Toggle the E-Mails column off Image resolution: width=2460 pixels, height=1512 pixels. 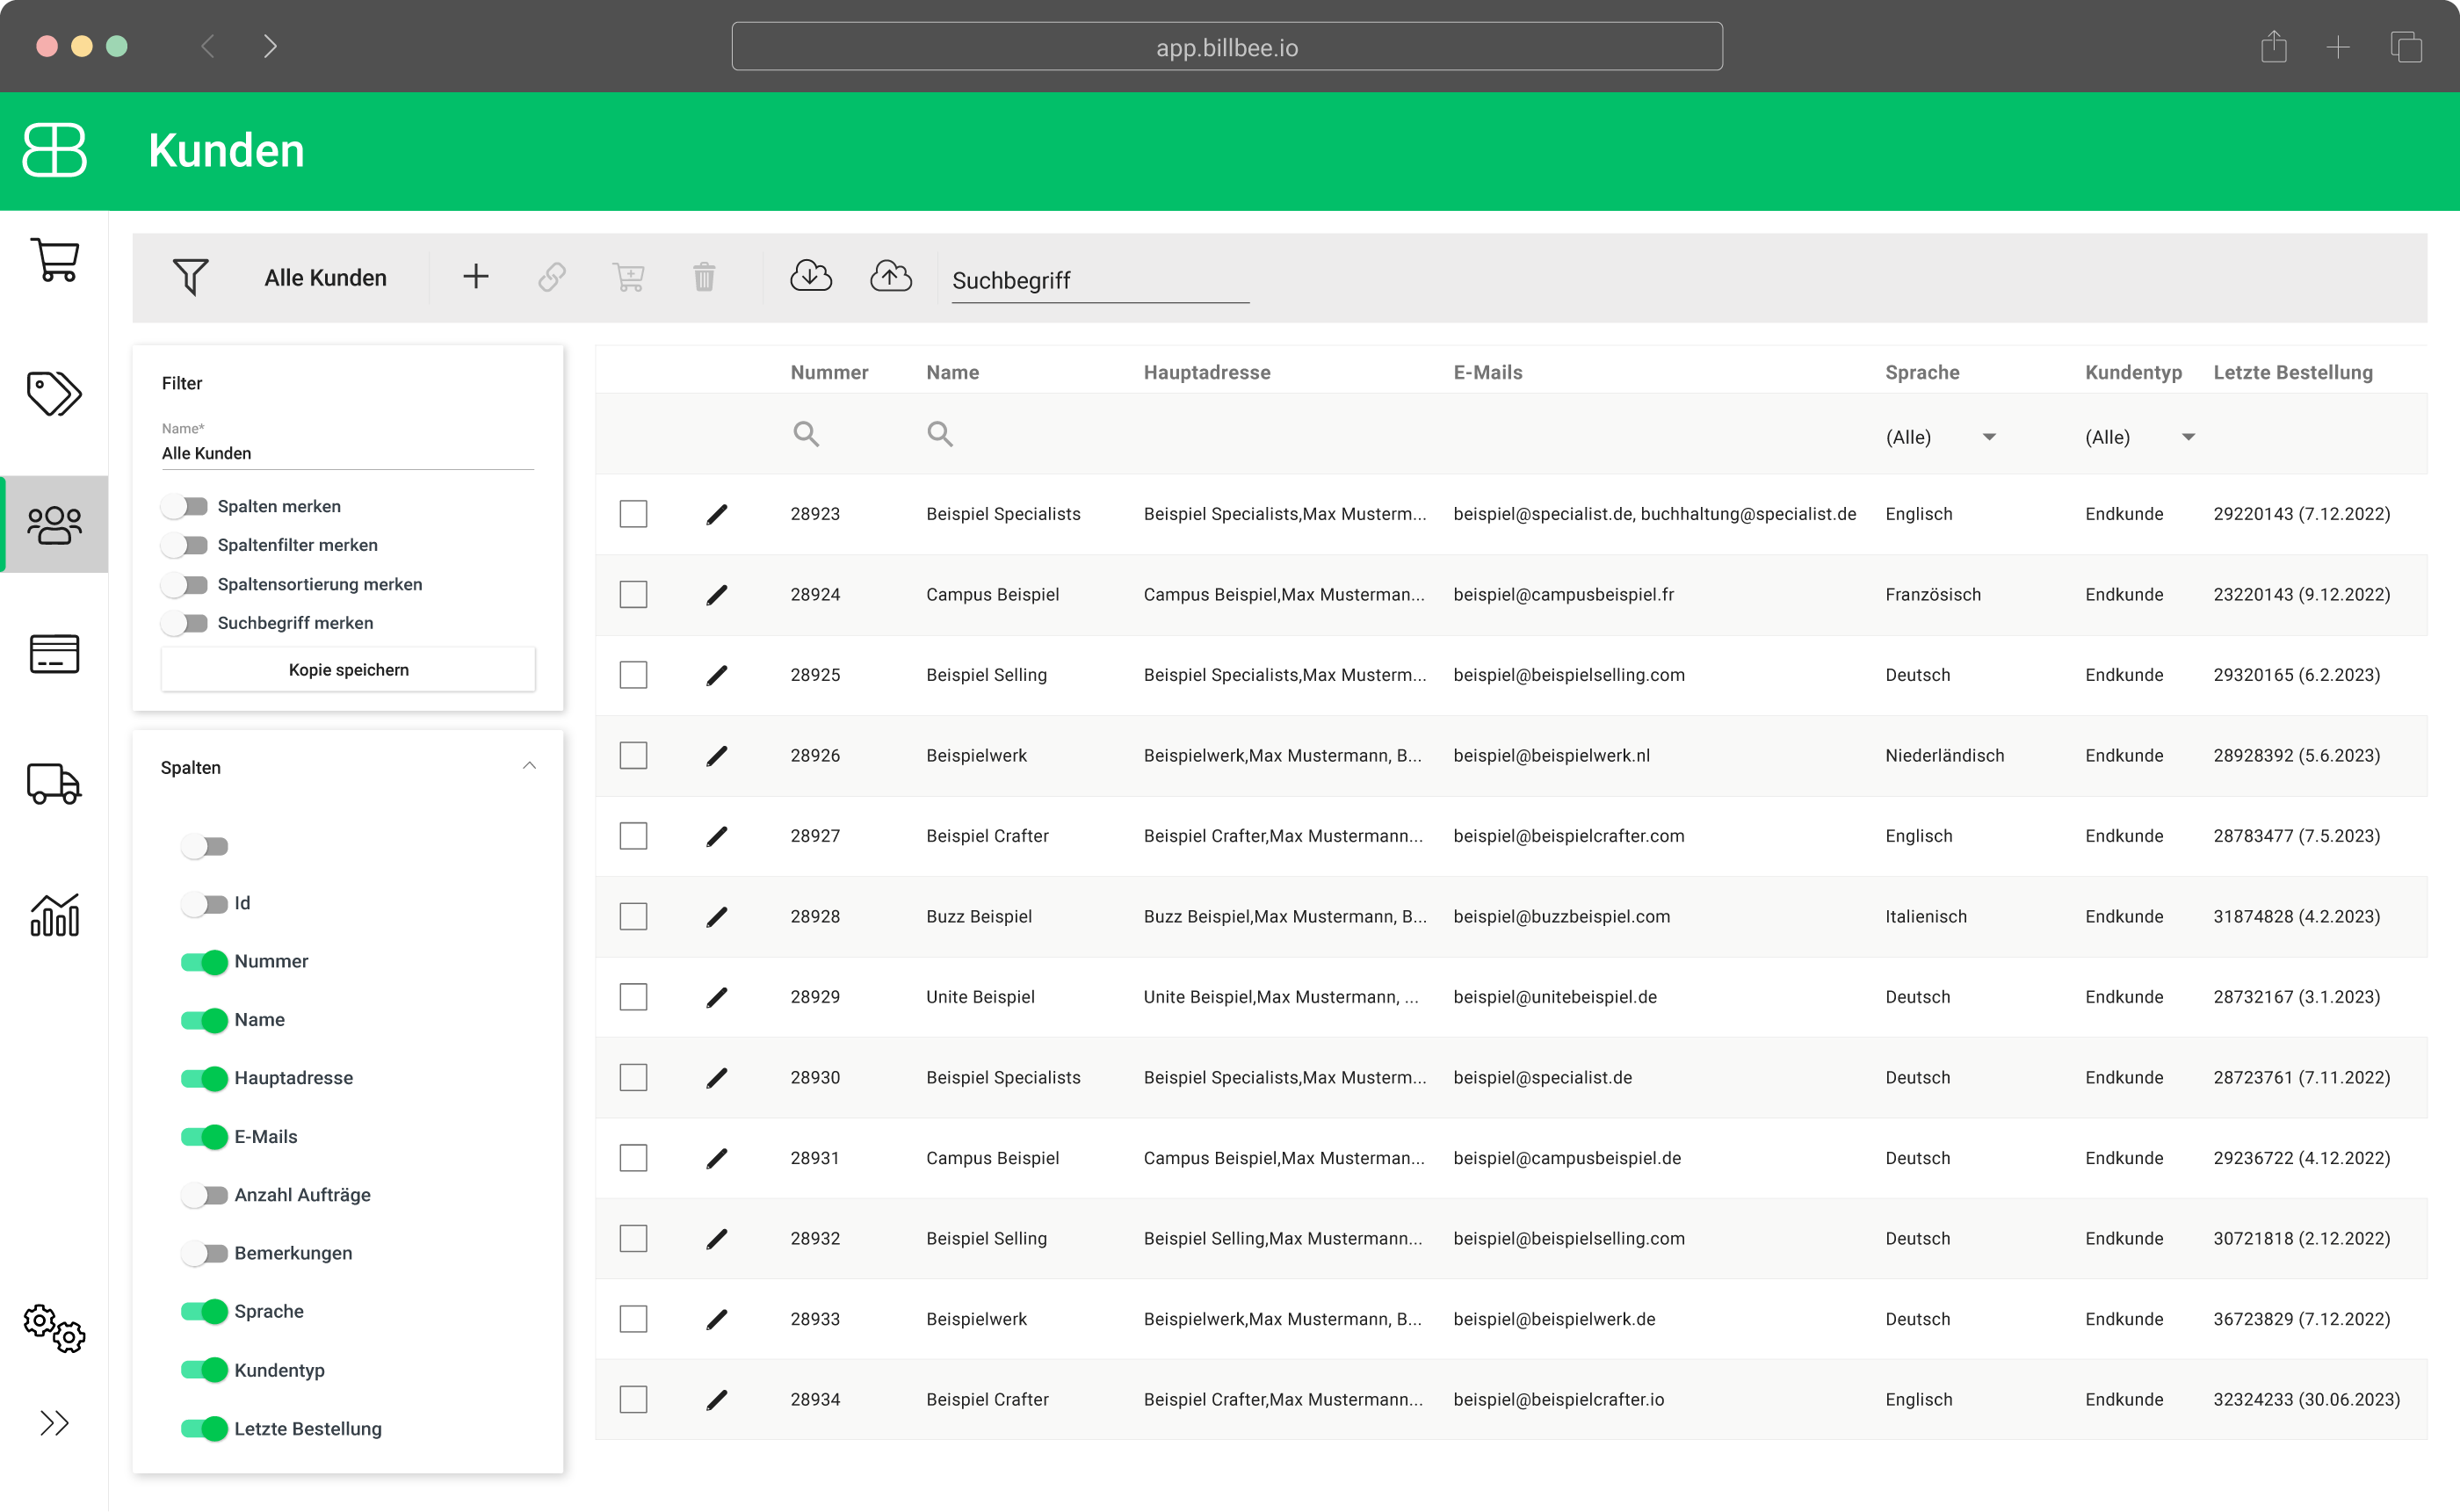click(x=204, y=1137)
